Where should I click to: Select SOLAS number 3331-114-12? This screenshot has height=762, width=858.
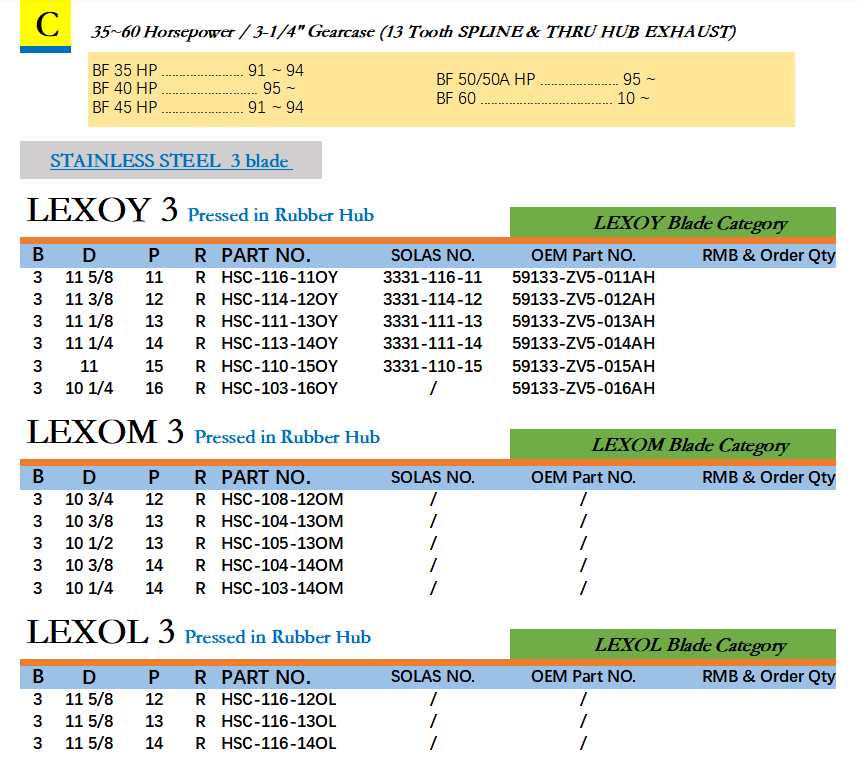coord(432,299)
